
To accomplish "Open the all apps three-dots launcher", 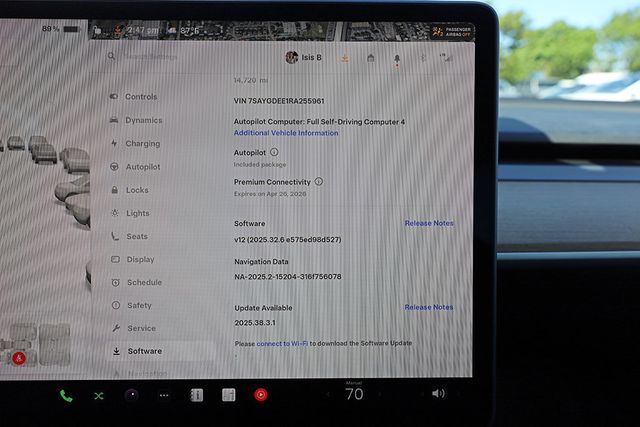I will 164,395.
